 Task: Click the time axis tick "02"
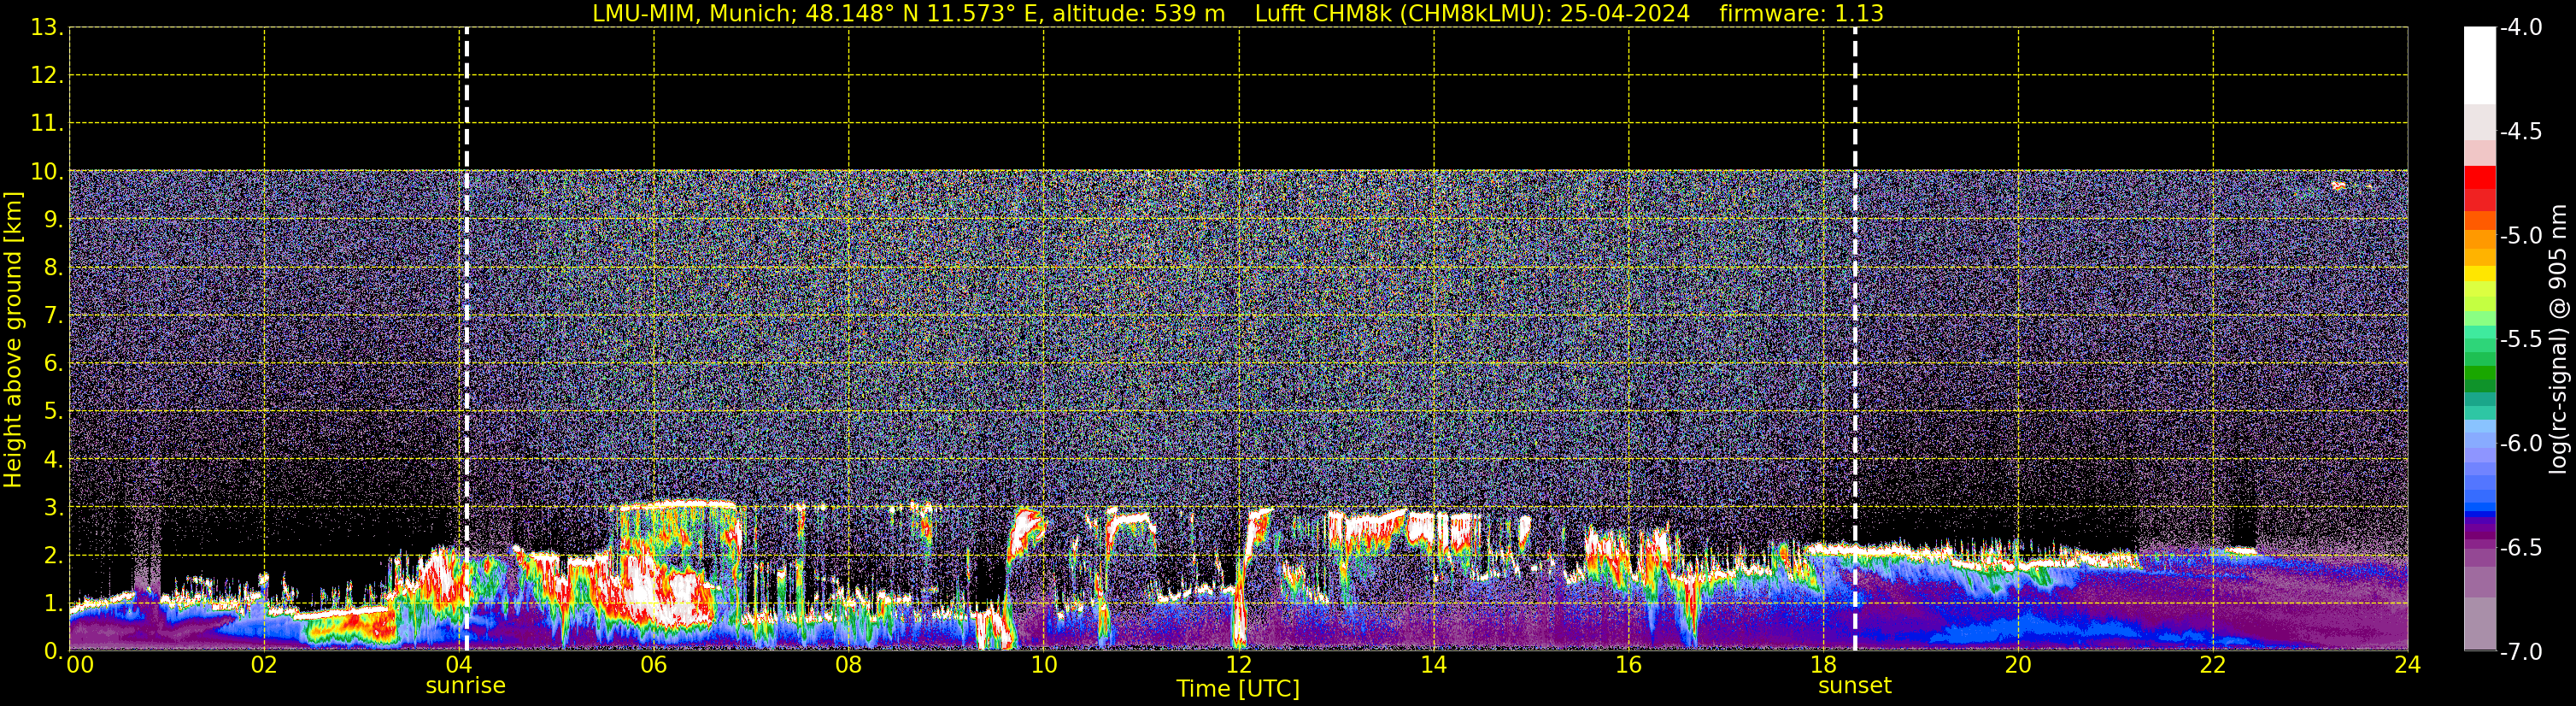pyautogui.click(x=264, y=665)
